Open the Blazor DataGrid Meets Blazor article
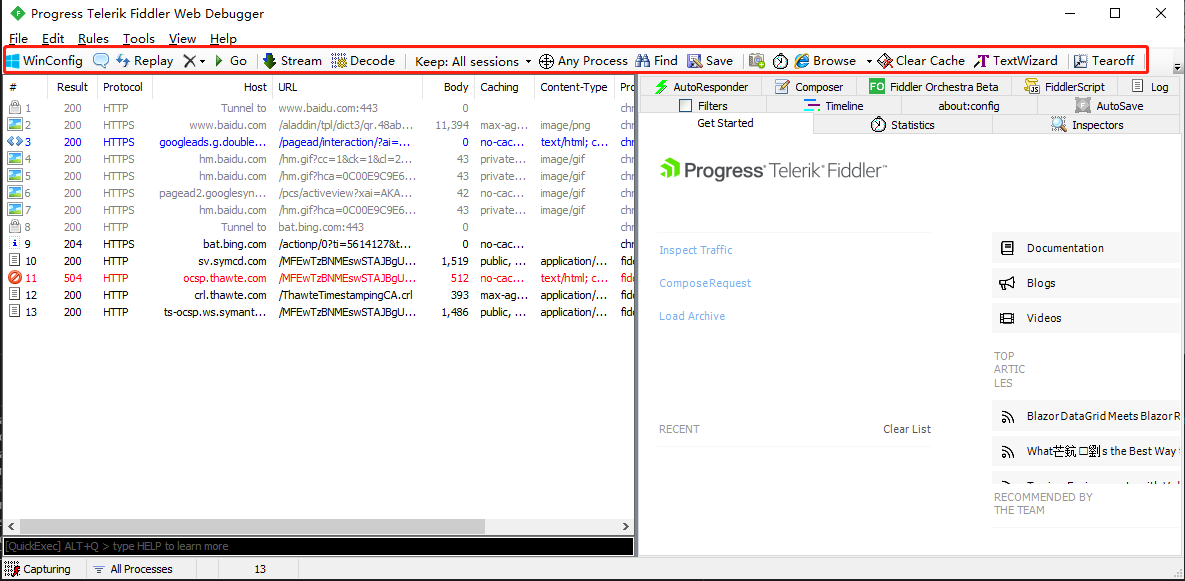The width and height of the screenshot is (1185, 581). click(x=1087, y=416)
